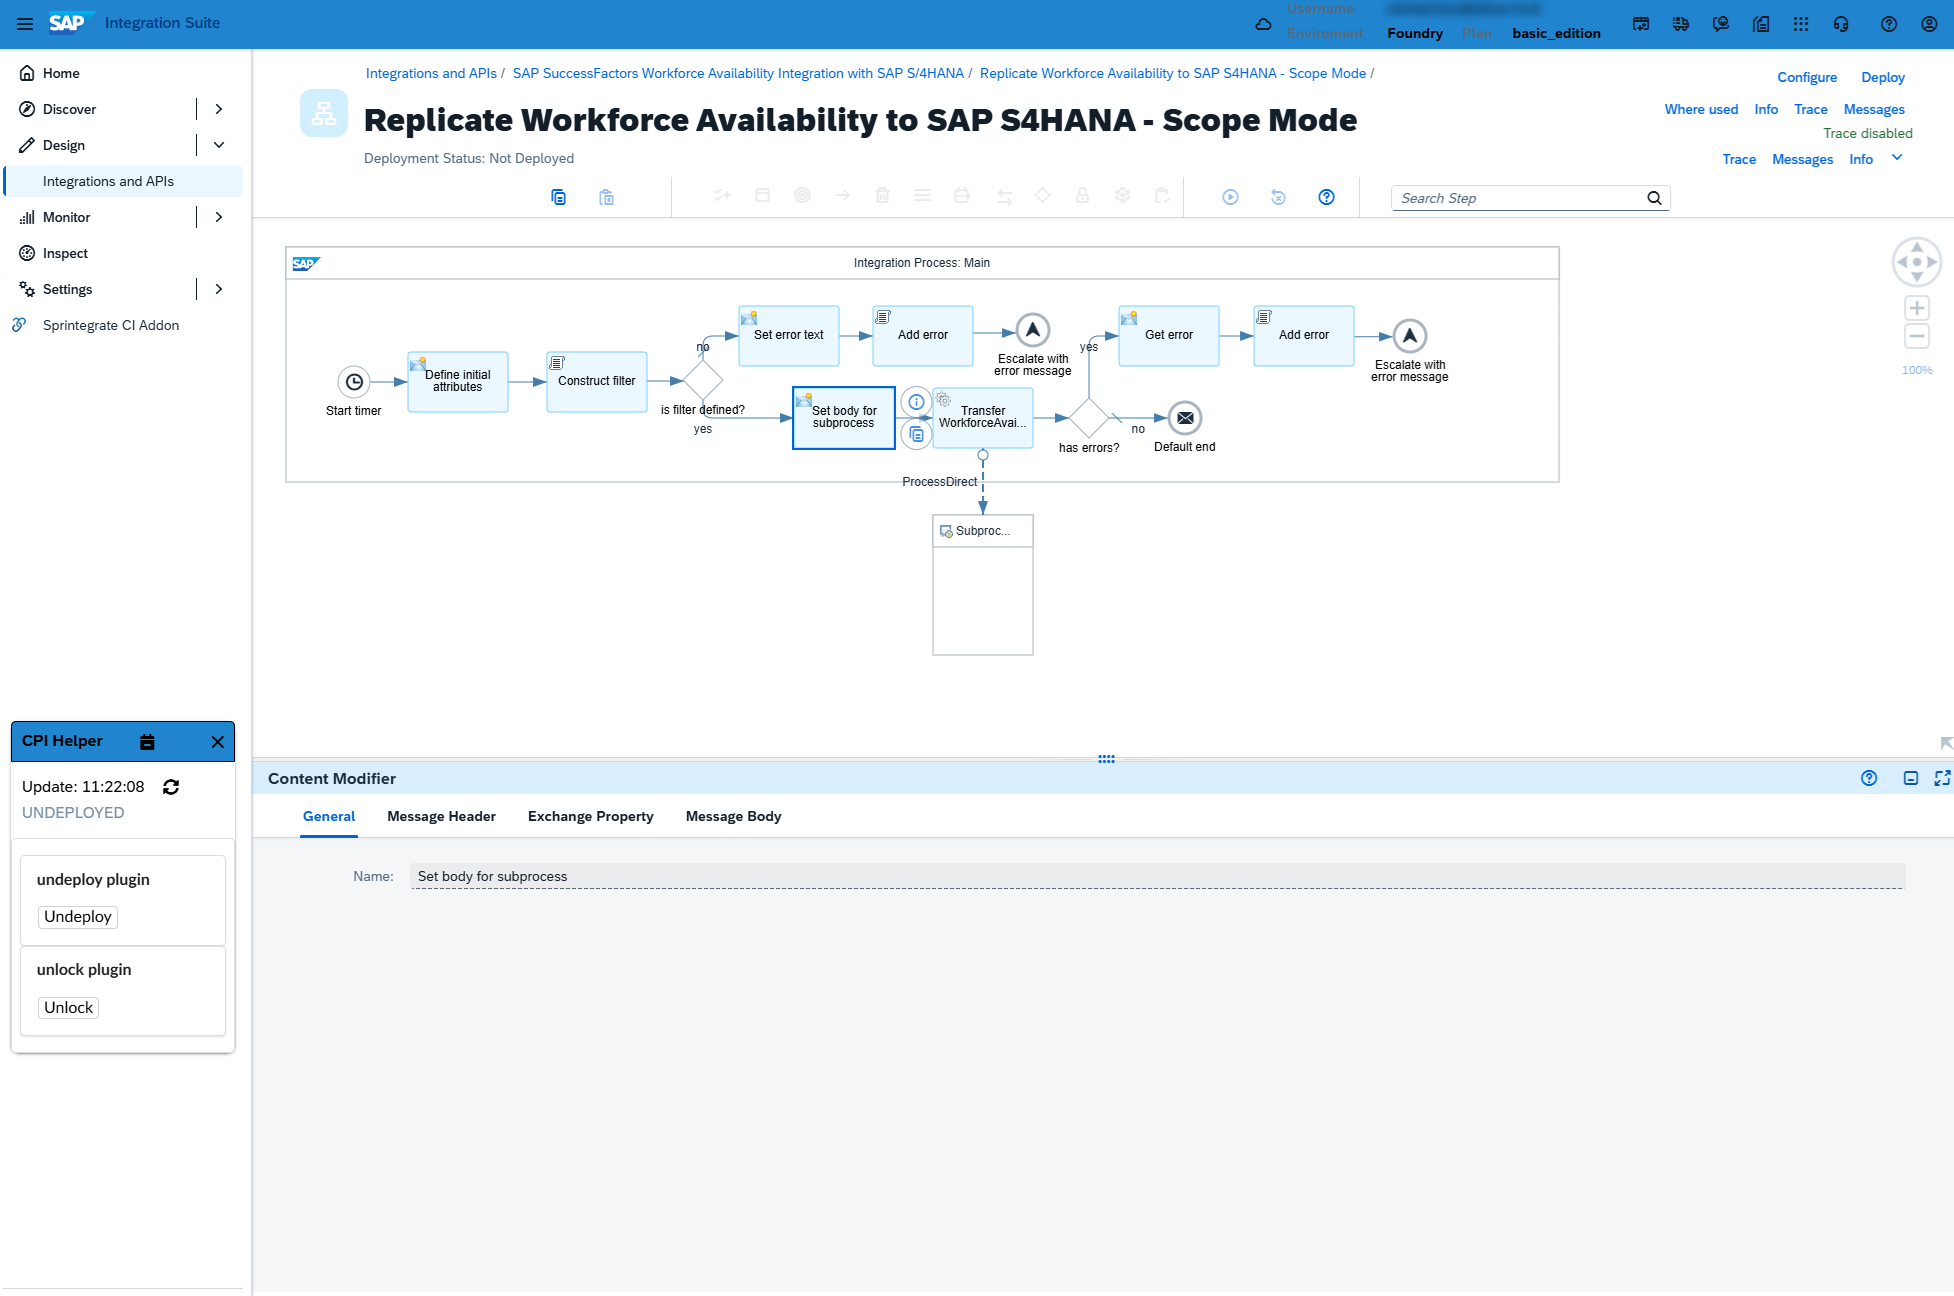Image resolution: width=1954 pixels, height=1296 pixels.
Task: Expand the Settings menu chevron
Action: pyautogui.click(x=219, y=289)
